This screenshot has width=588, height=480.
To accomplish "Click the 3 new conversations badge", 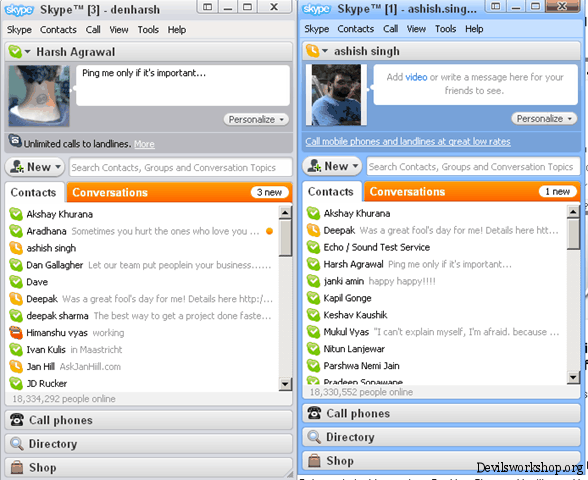I will click(270, 192).
